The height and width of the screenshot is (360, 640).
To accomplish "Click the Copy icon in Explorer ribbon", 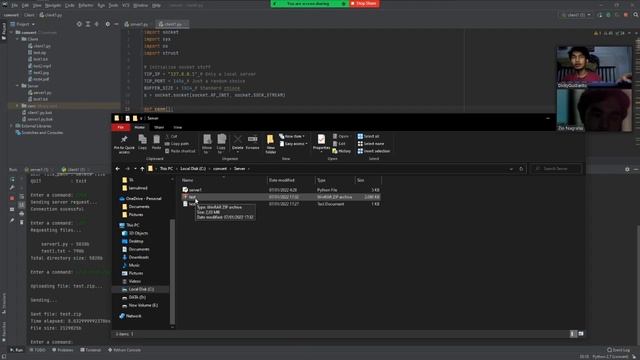I will tap(142, 139).
